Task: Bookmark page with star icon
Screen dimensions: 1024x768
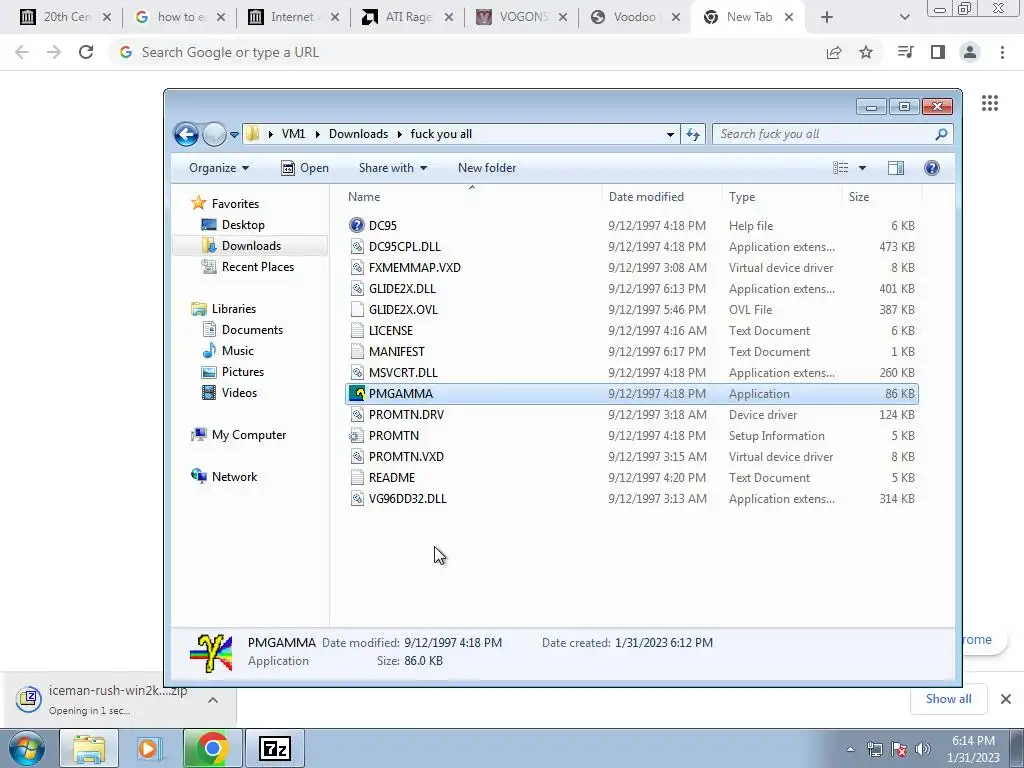Action: [866, 52]
